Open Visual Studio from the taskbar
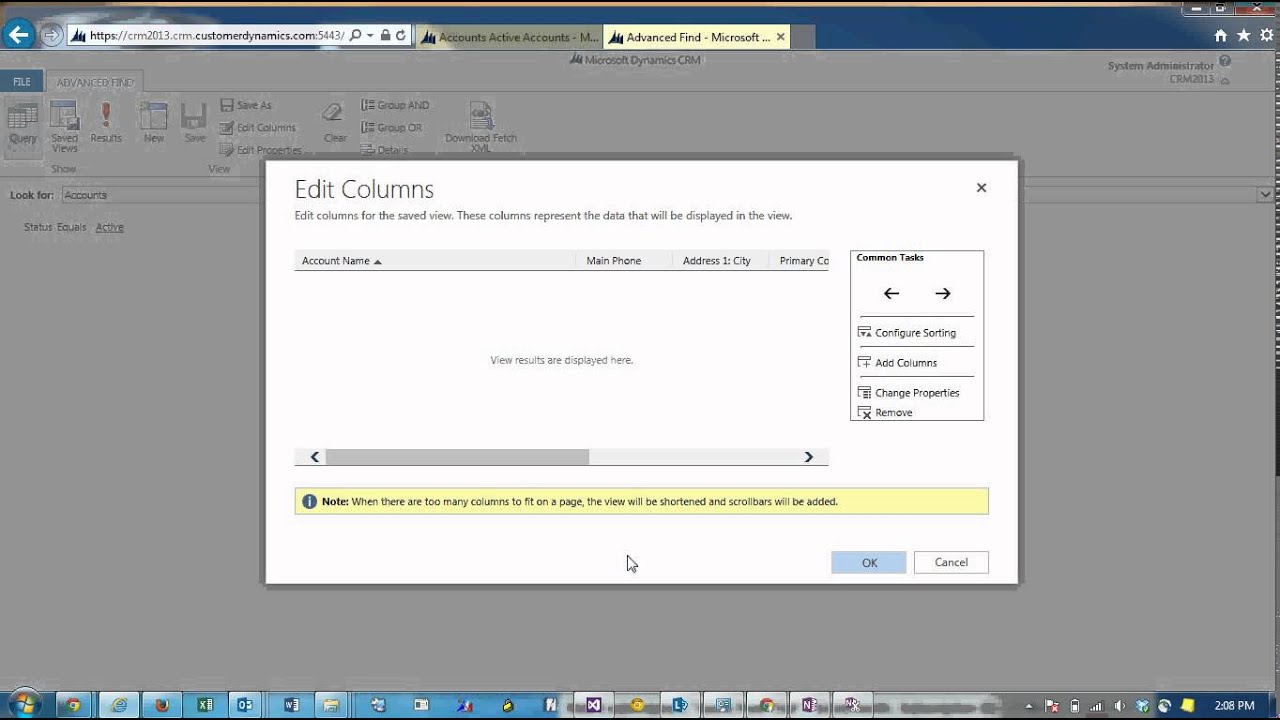The height and width of the screenshot is (720, 1280). pos(594,705)
